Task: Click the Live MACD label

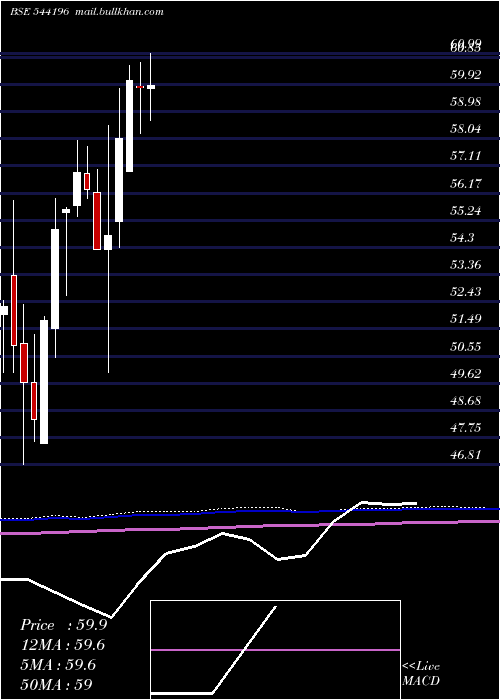Action: click(421, 674)
